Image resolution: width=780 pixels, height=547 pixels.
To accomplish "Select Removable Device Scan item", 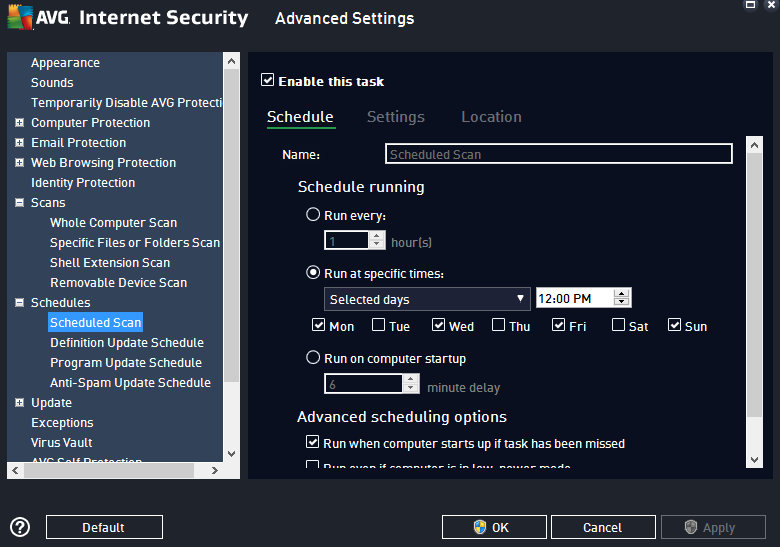I will coord(118,282).
